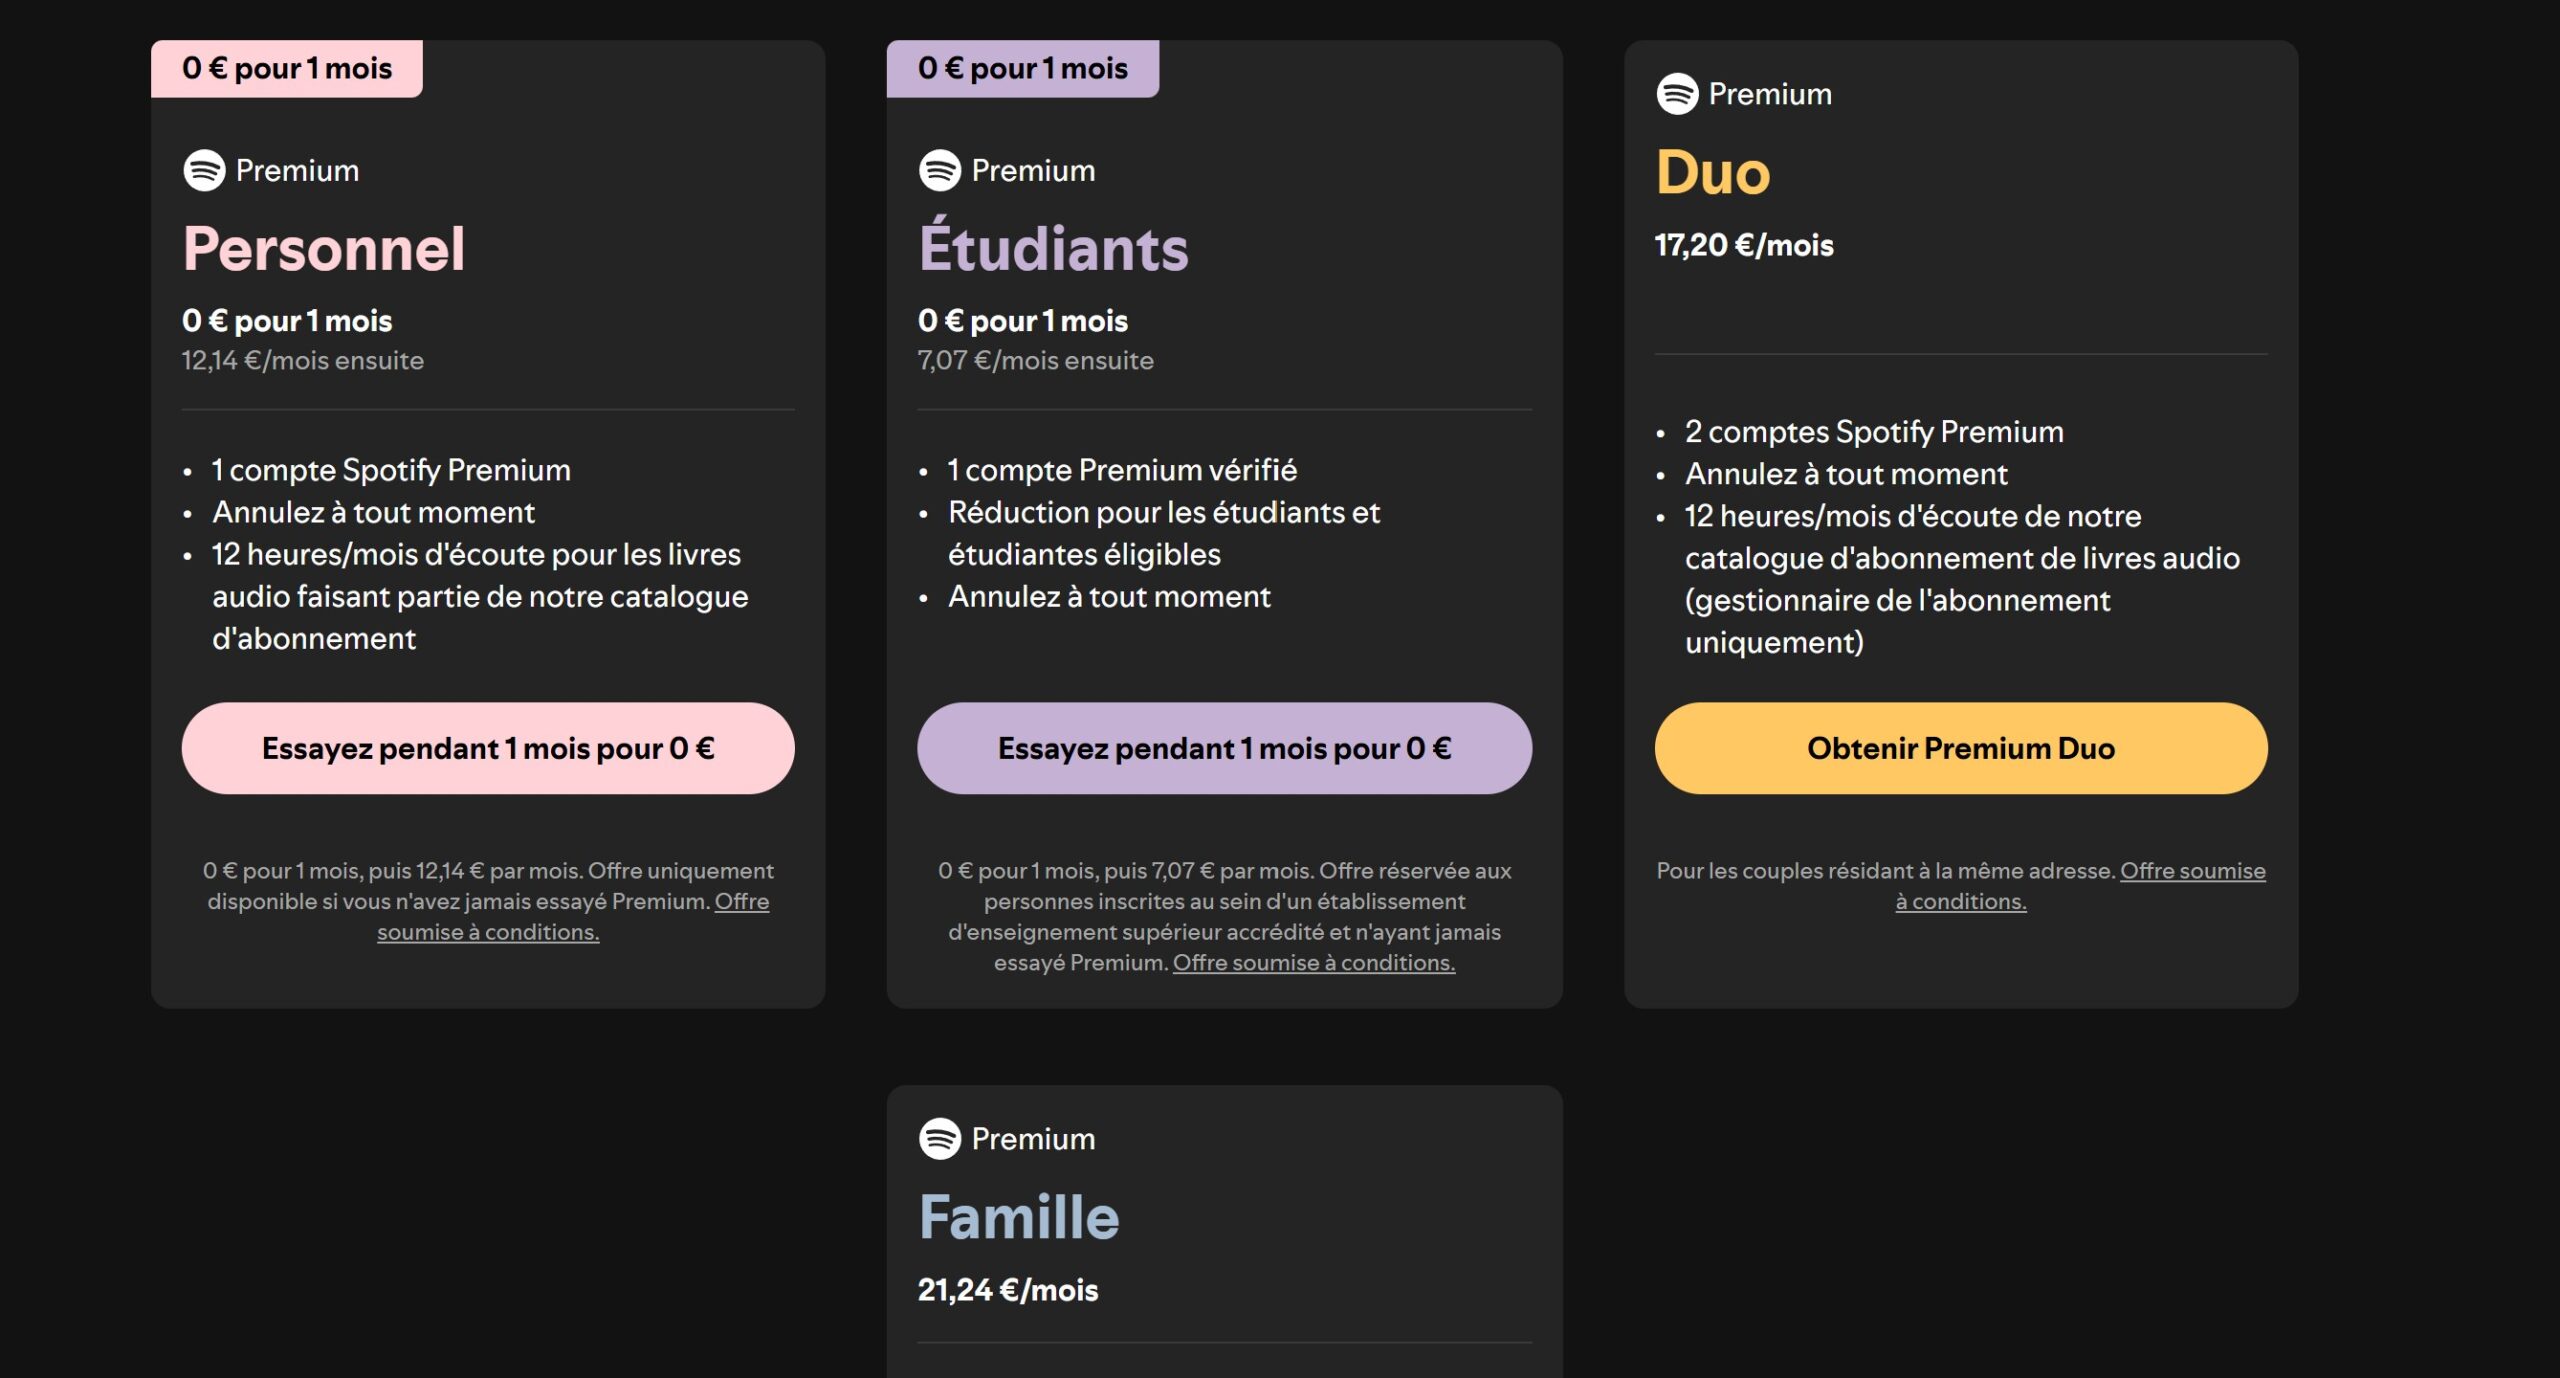Viewport: 2560px width, 1378px height.
Task: Click the purple 0 € pour 1 mois badge
Action: coord(1022,68)
